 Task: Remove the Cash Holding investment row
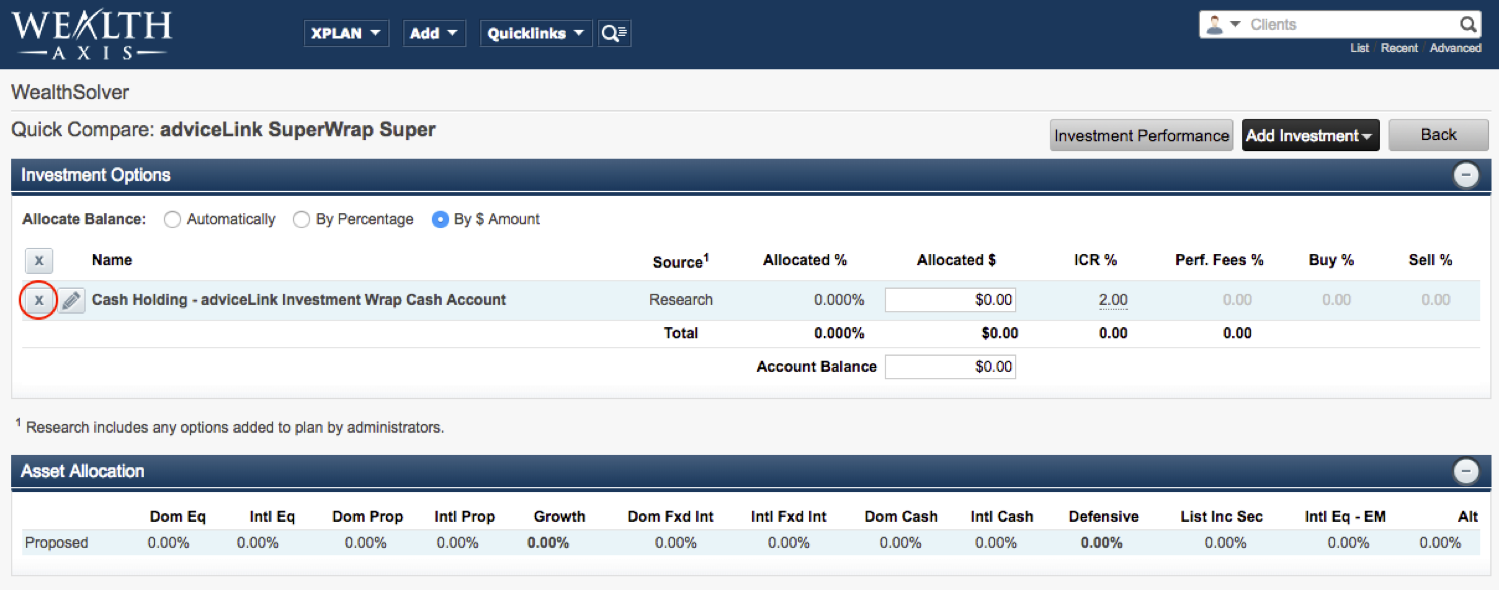click(39, 300)
